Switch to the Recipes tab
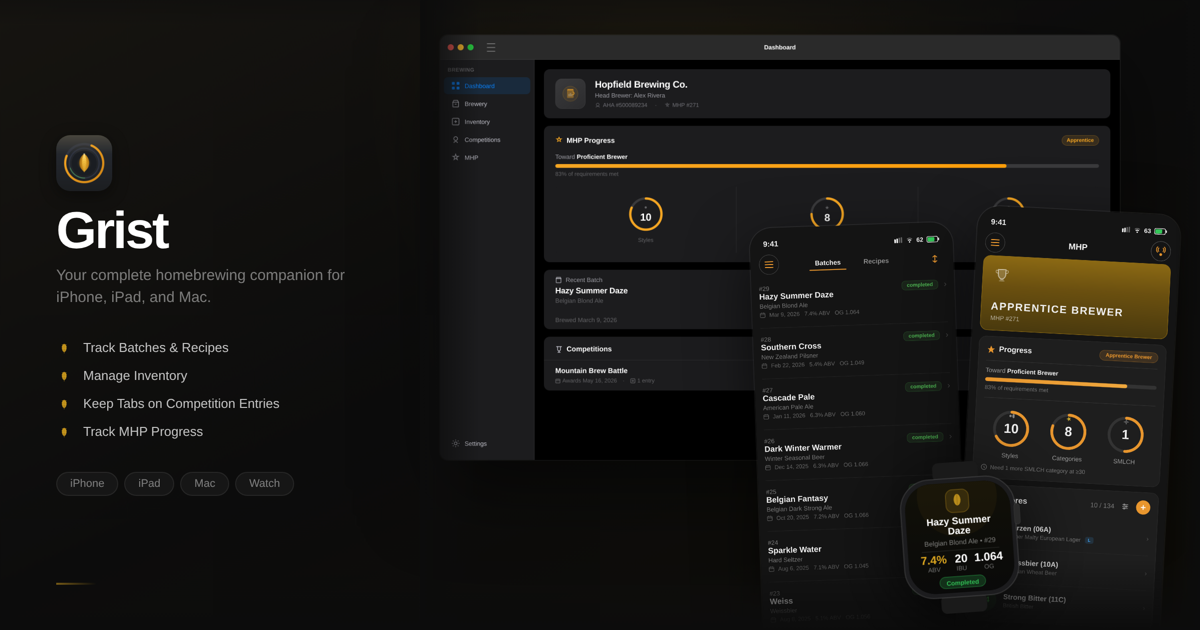Image resolution: width=1200 pixels, height=630 pixels. [x=876, y=261]
